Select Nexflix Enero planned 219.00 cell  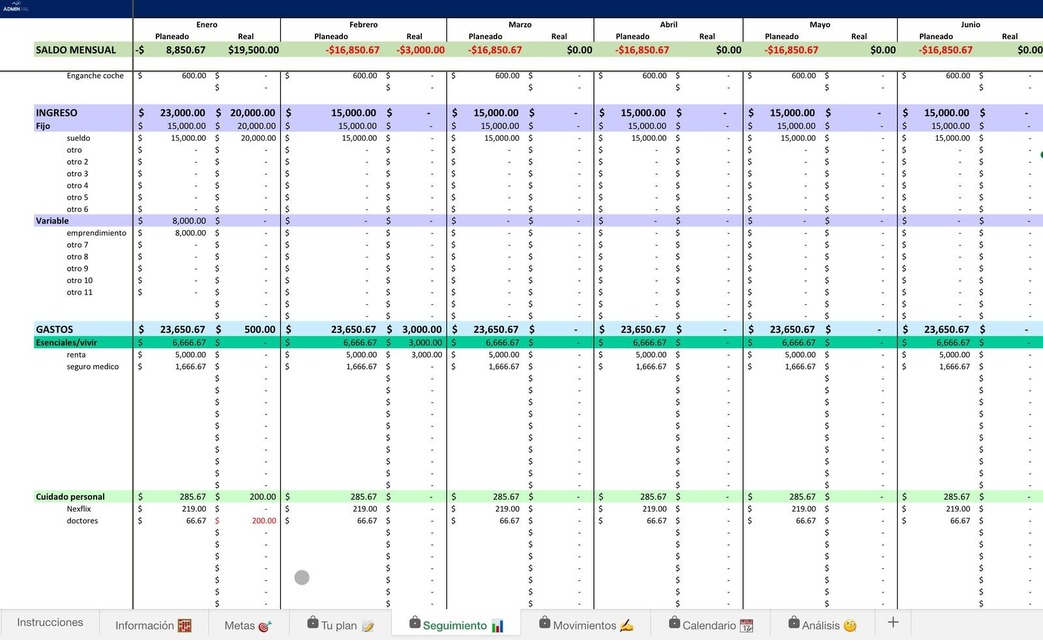(x=194, y=509)
